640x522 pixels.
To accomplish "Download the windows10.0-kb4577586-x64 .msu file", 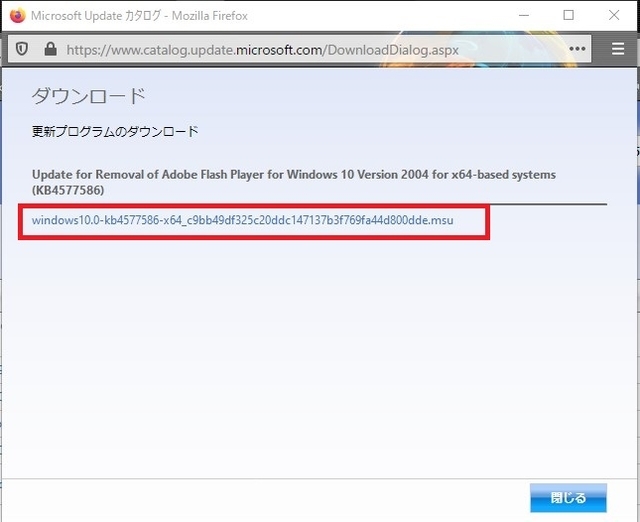I will tap(242, 220).
